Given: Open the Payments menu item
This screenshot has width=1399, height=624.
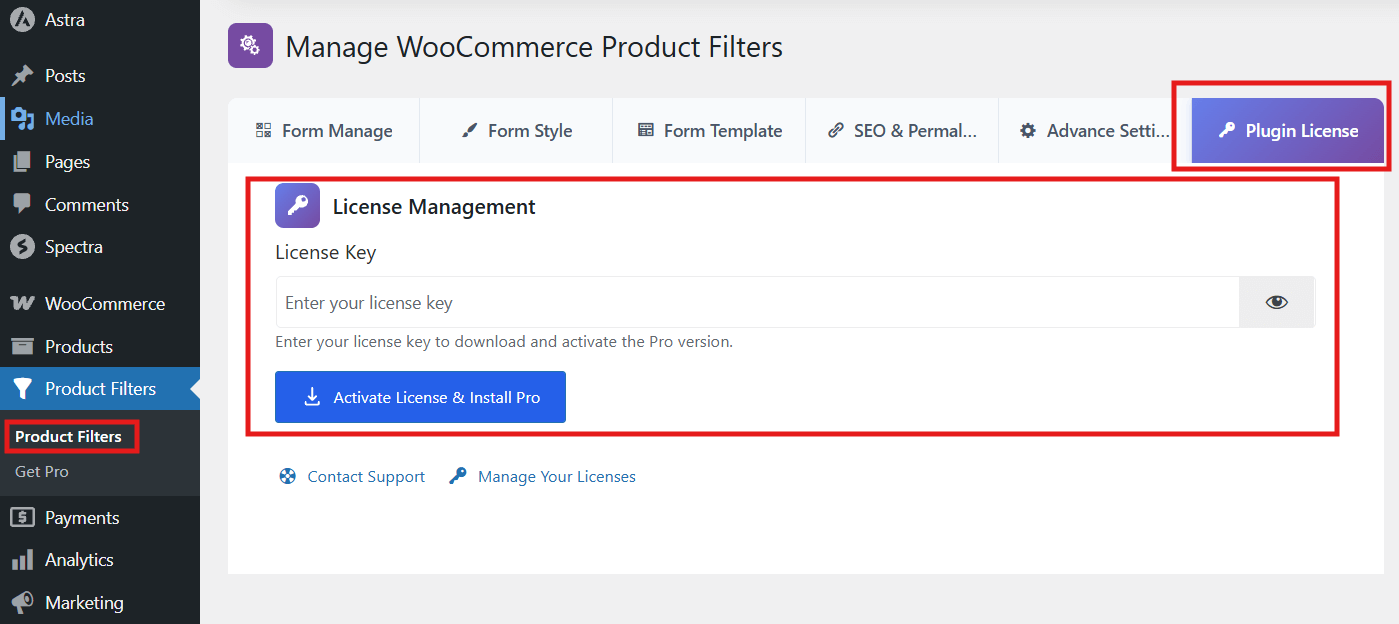Looking at the screenshot, I should pos(100,518).
